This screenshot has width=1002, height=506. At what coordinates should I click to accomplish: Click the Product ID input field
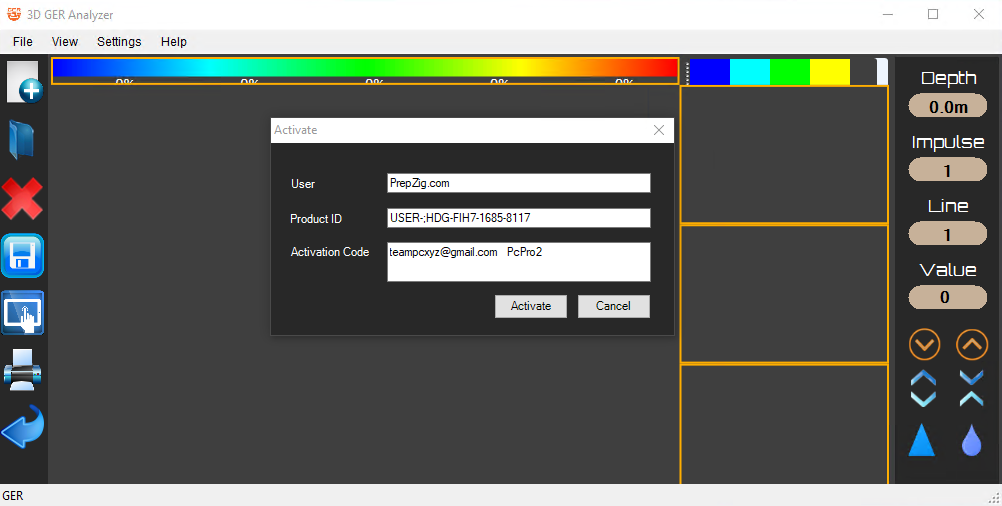[x=518, y=218]
